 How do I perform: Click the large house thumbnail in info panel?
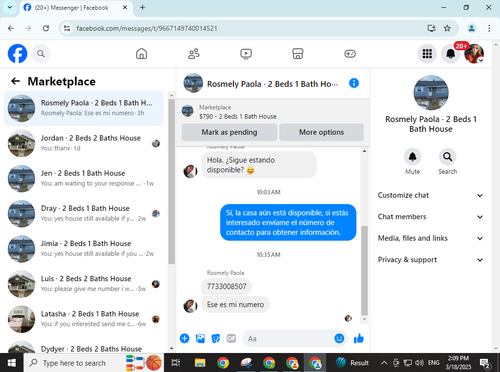click(x=431, y=93)
